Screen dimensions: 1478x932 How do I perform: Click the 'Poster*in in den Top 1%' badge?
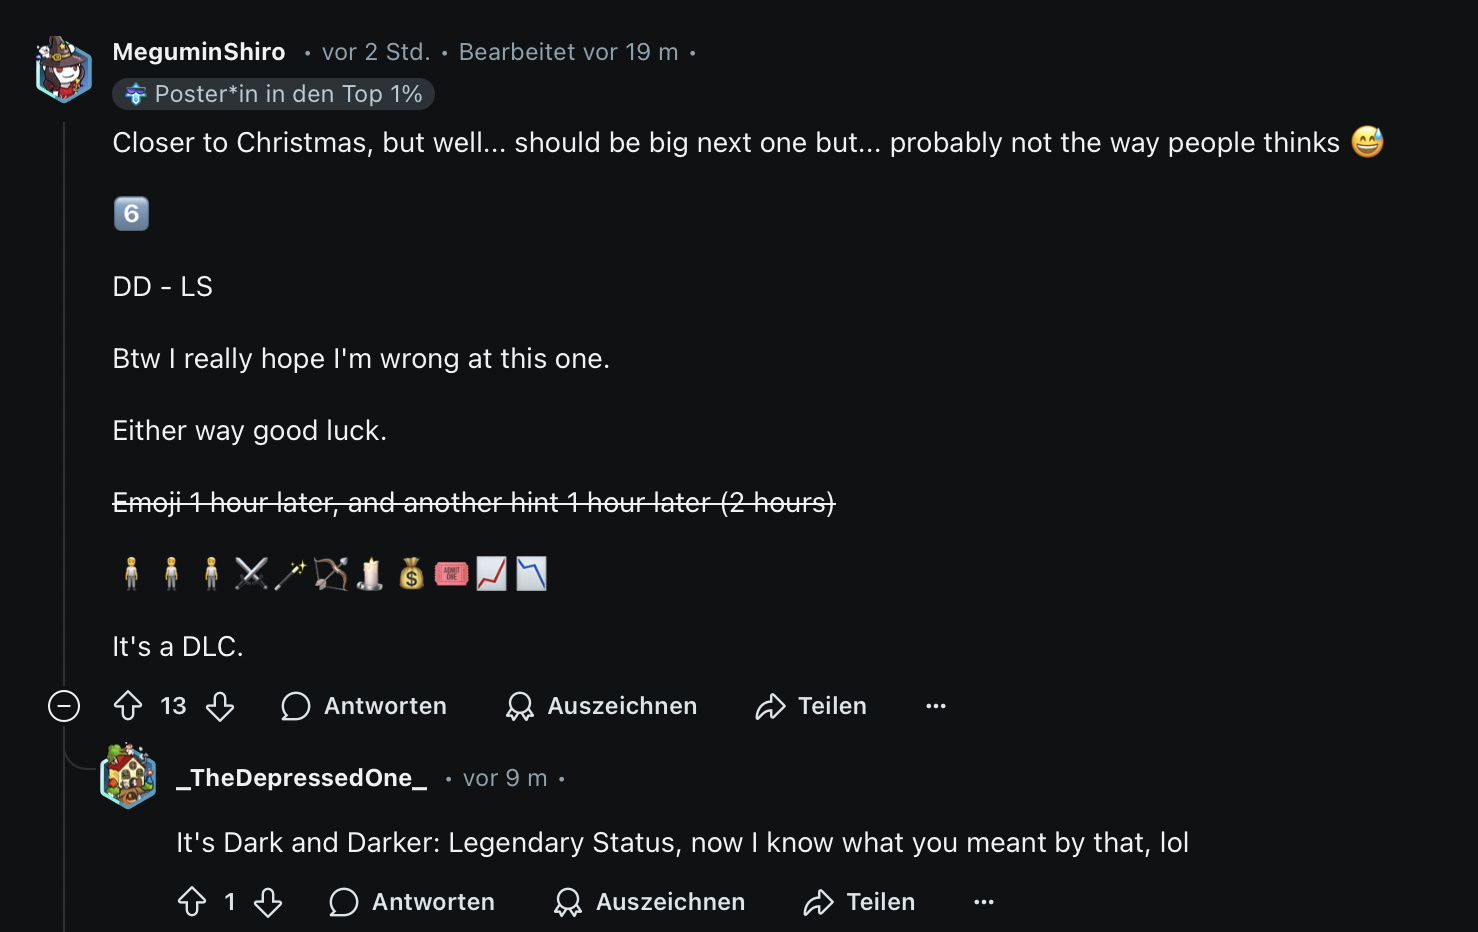[x=273, y=94]
